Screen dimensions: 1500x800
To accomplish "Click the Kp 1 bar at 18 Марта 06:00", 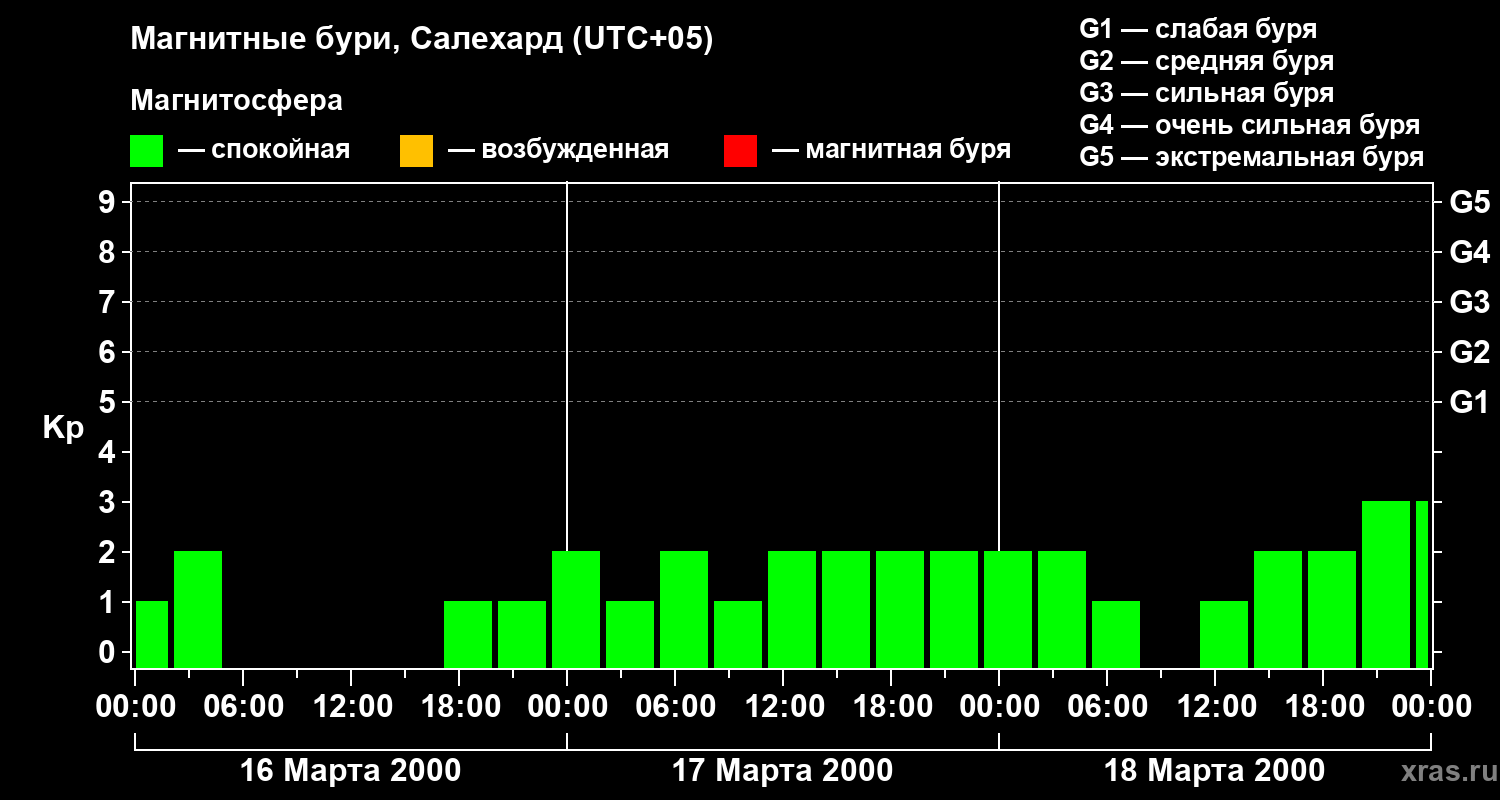I will [1116, 635].
